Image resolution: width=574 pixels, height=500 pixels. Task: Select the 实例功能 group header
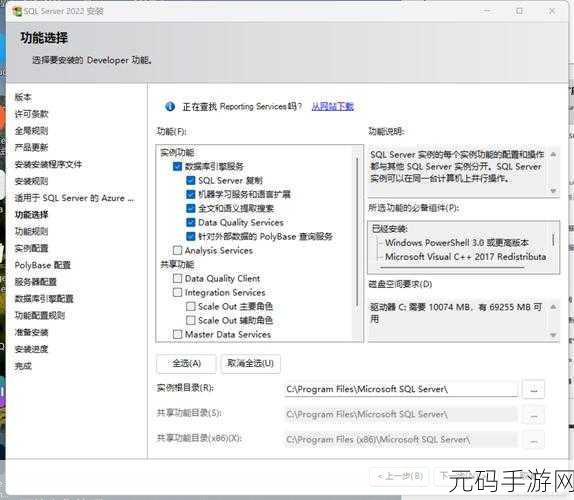coord(177,152)
